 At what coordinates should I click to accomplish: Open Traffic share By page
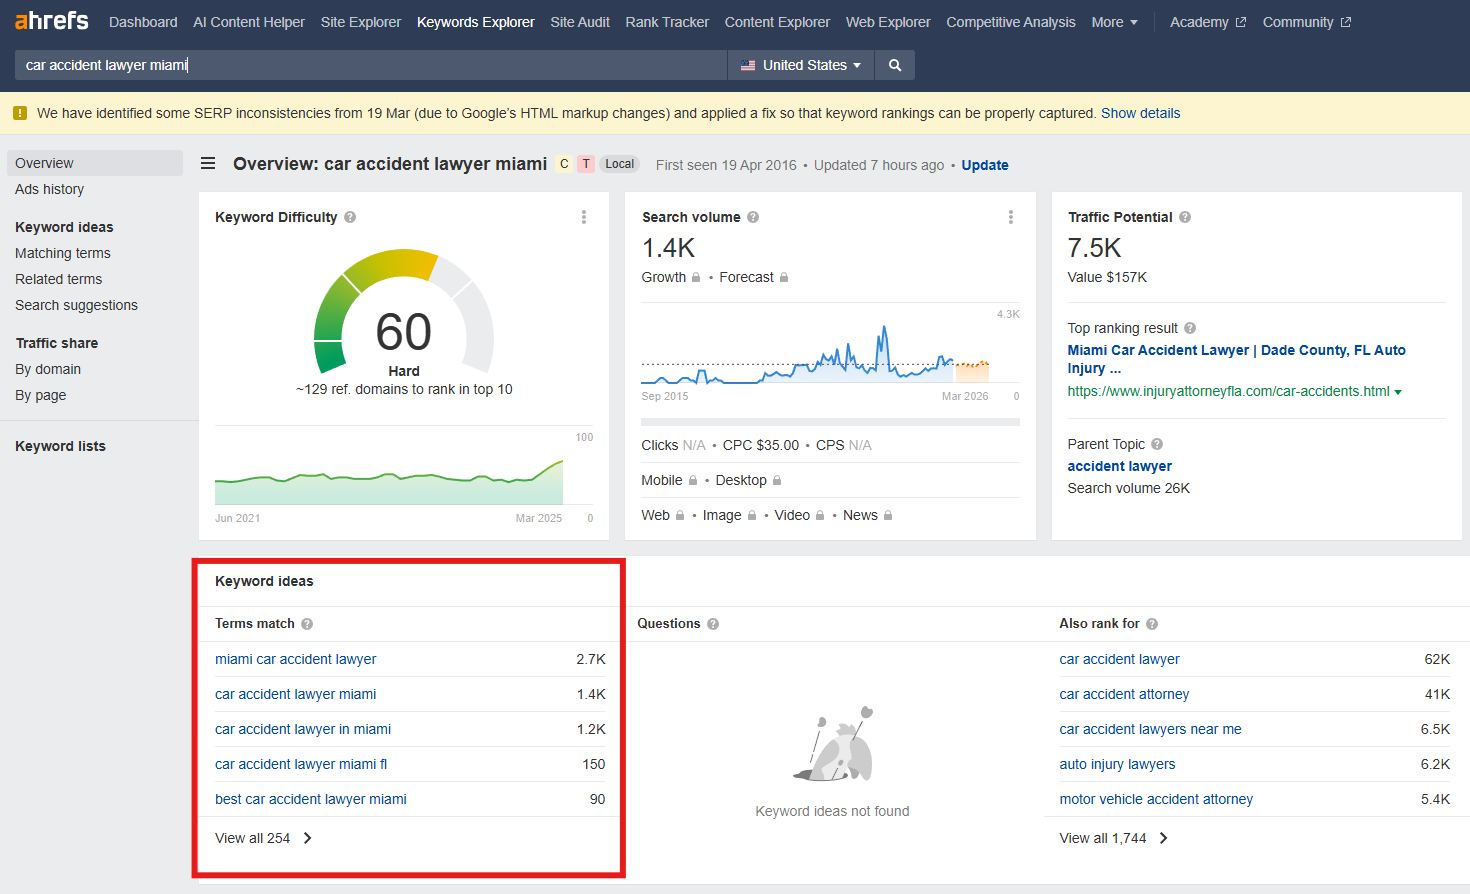41,395
